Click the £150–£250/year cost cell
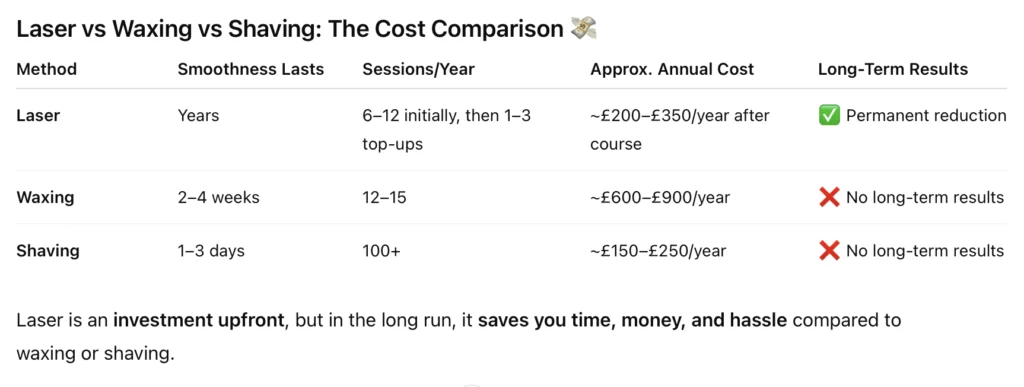 pos(658,251)
